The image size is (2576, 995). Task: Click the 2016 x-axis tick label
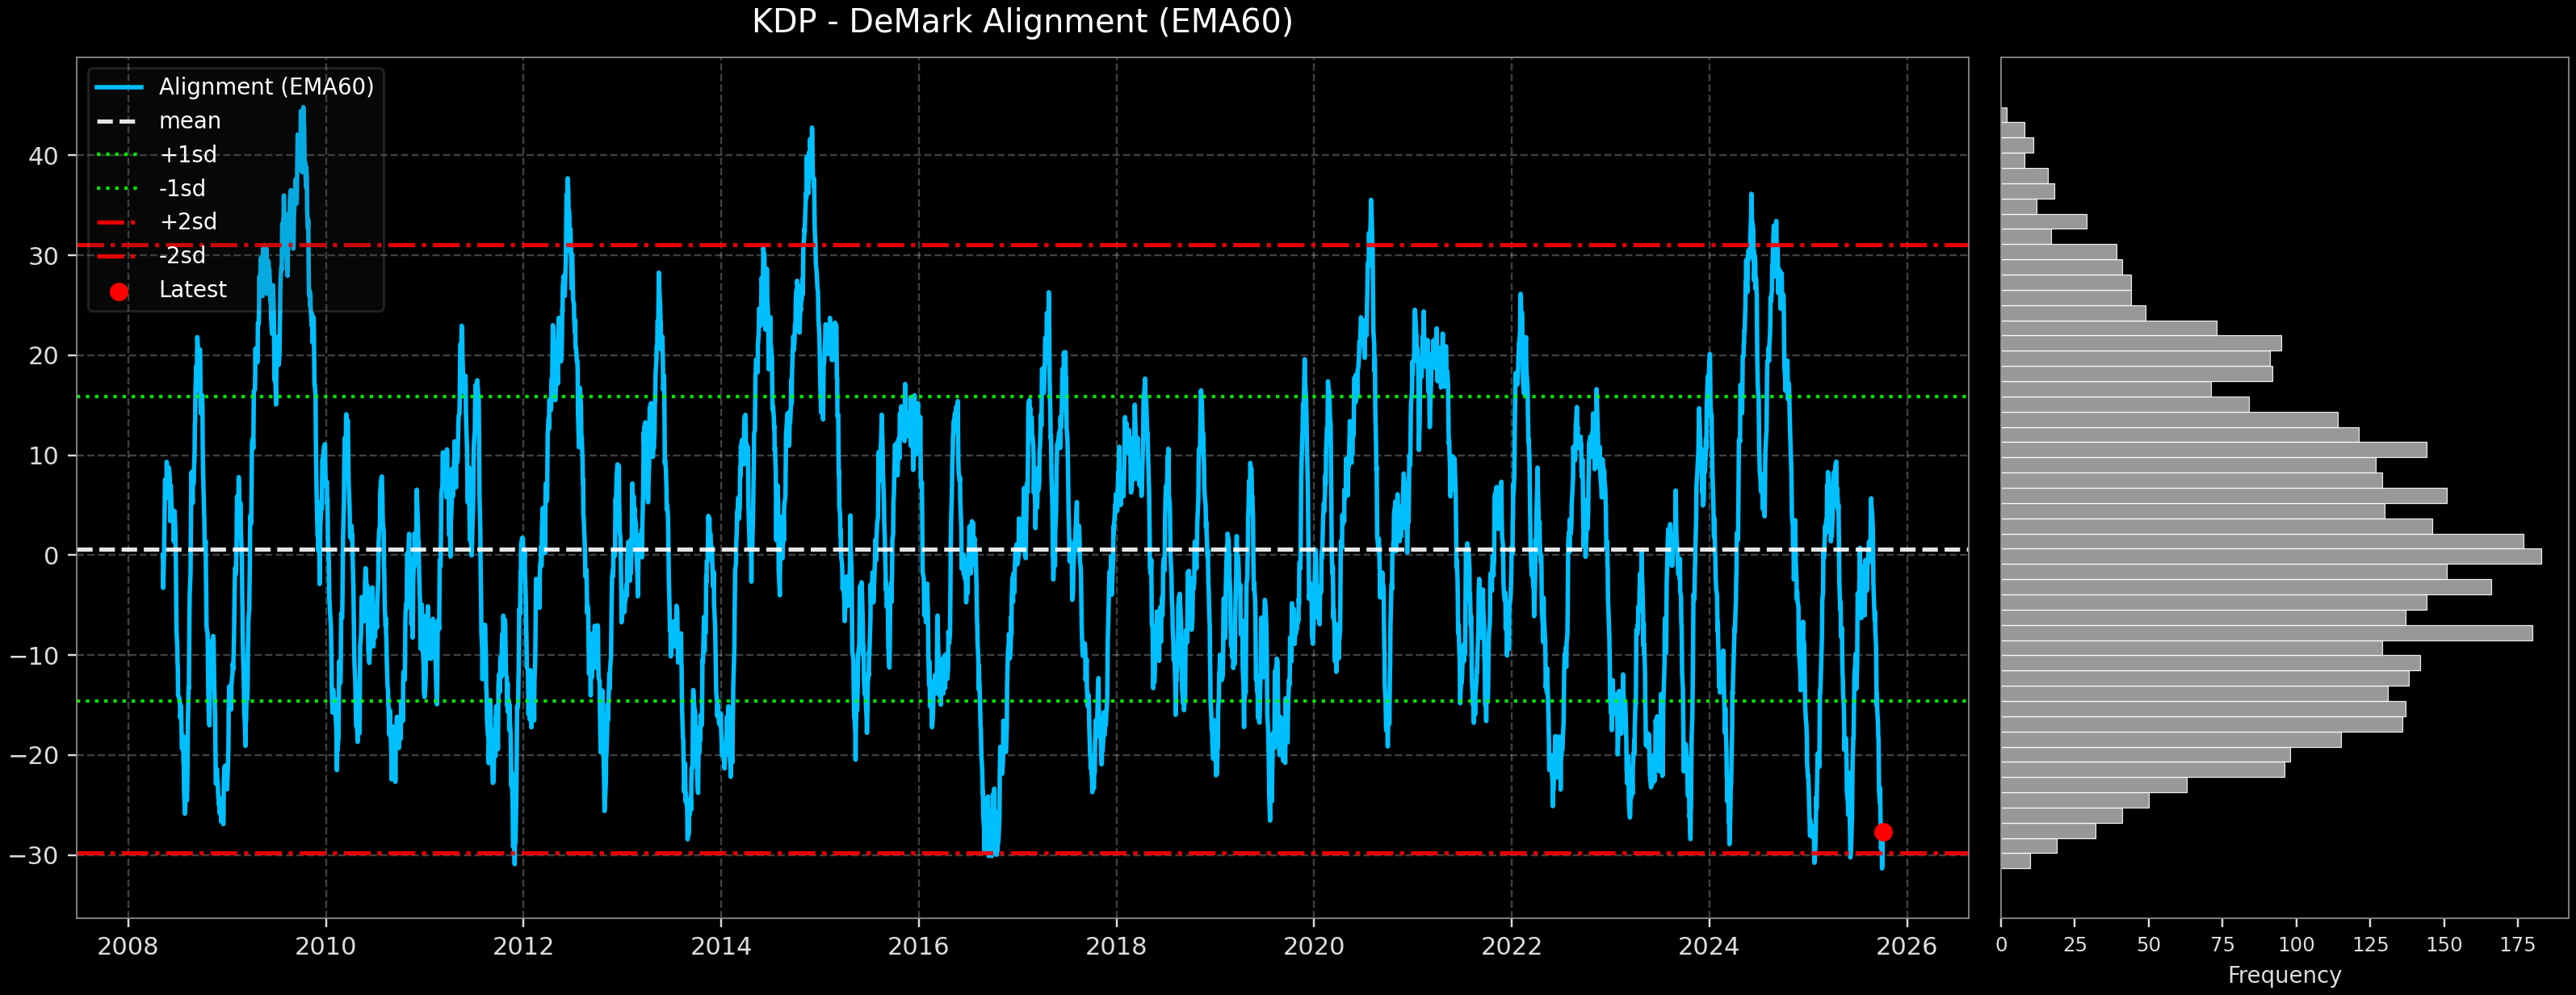(918, 946)
